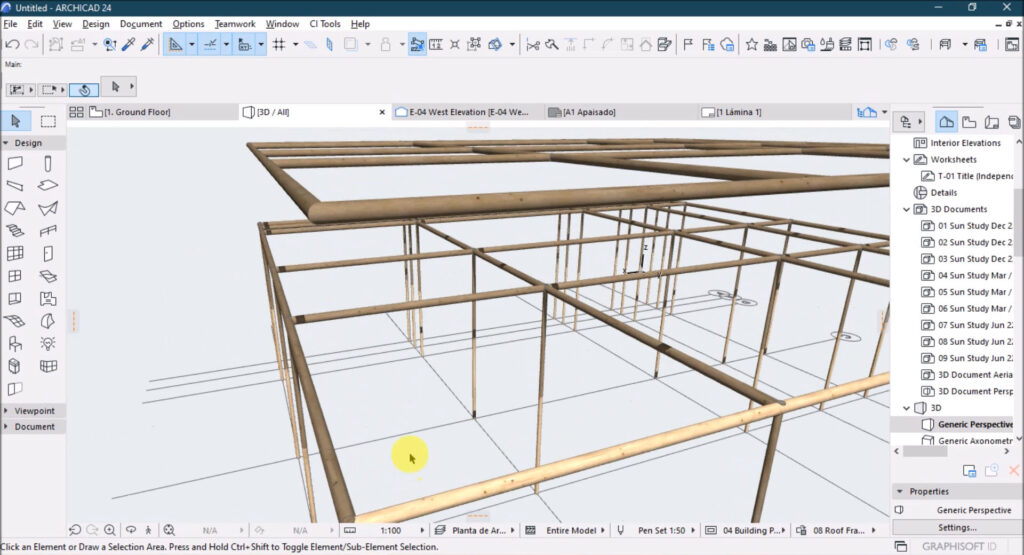Collapse the 3D Documents tree node
This screenshot has width=1024, height=555.
click(x=906, y=210)
